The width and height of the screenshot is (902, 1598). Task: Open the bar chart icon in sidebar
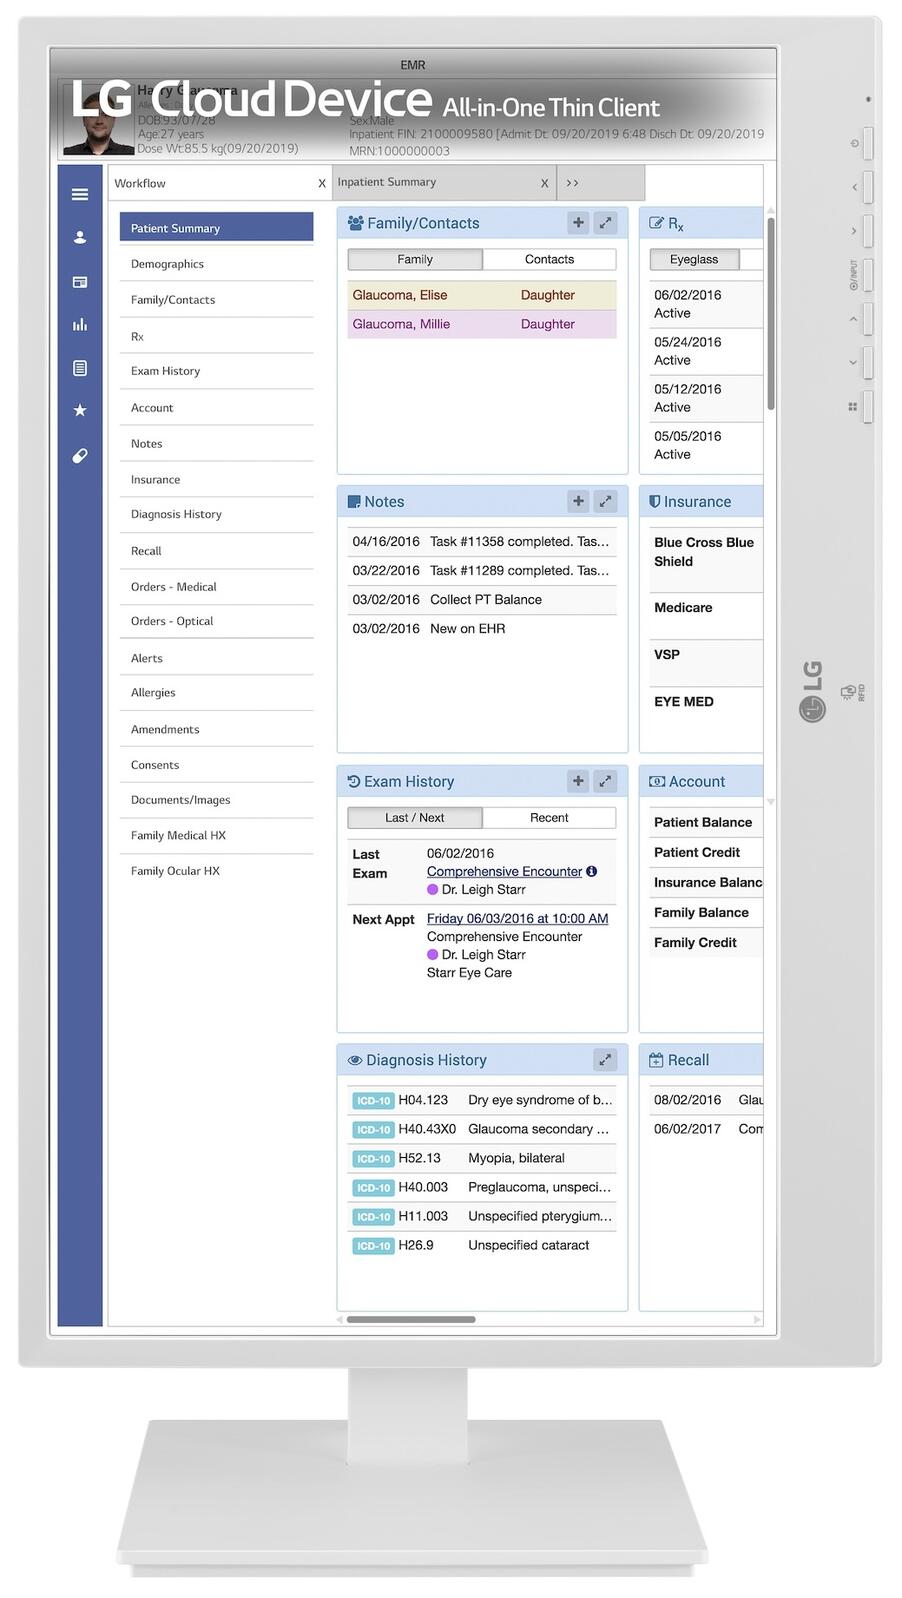click(80, 324)
